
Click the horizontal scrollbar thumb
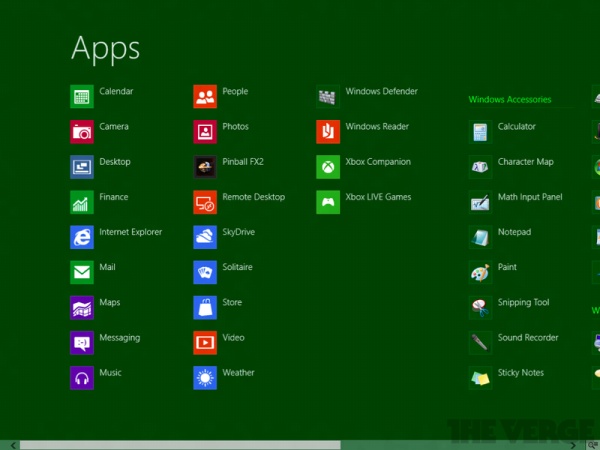(x=180, y=444)
